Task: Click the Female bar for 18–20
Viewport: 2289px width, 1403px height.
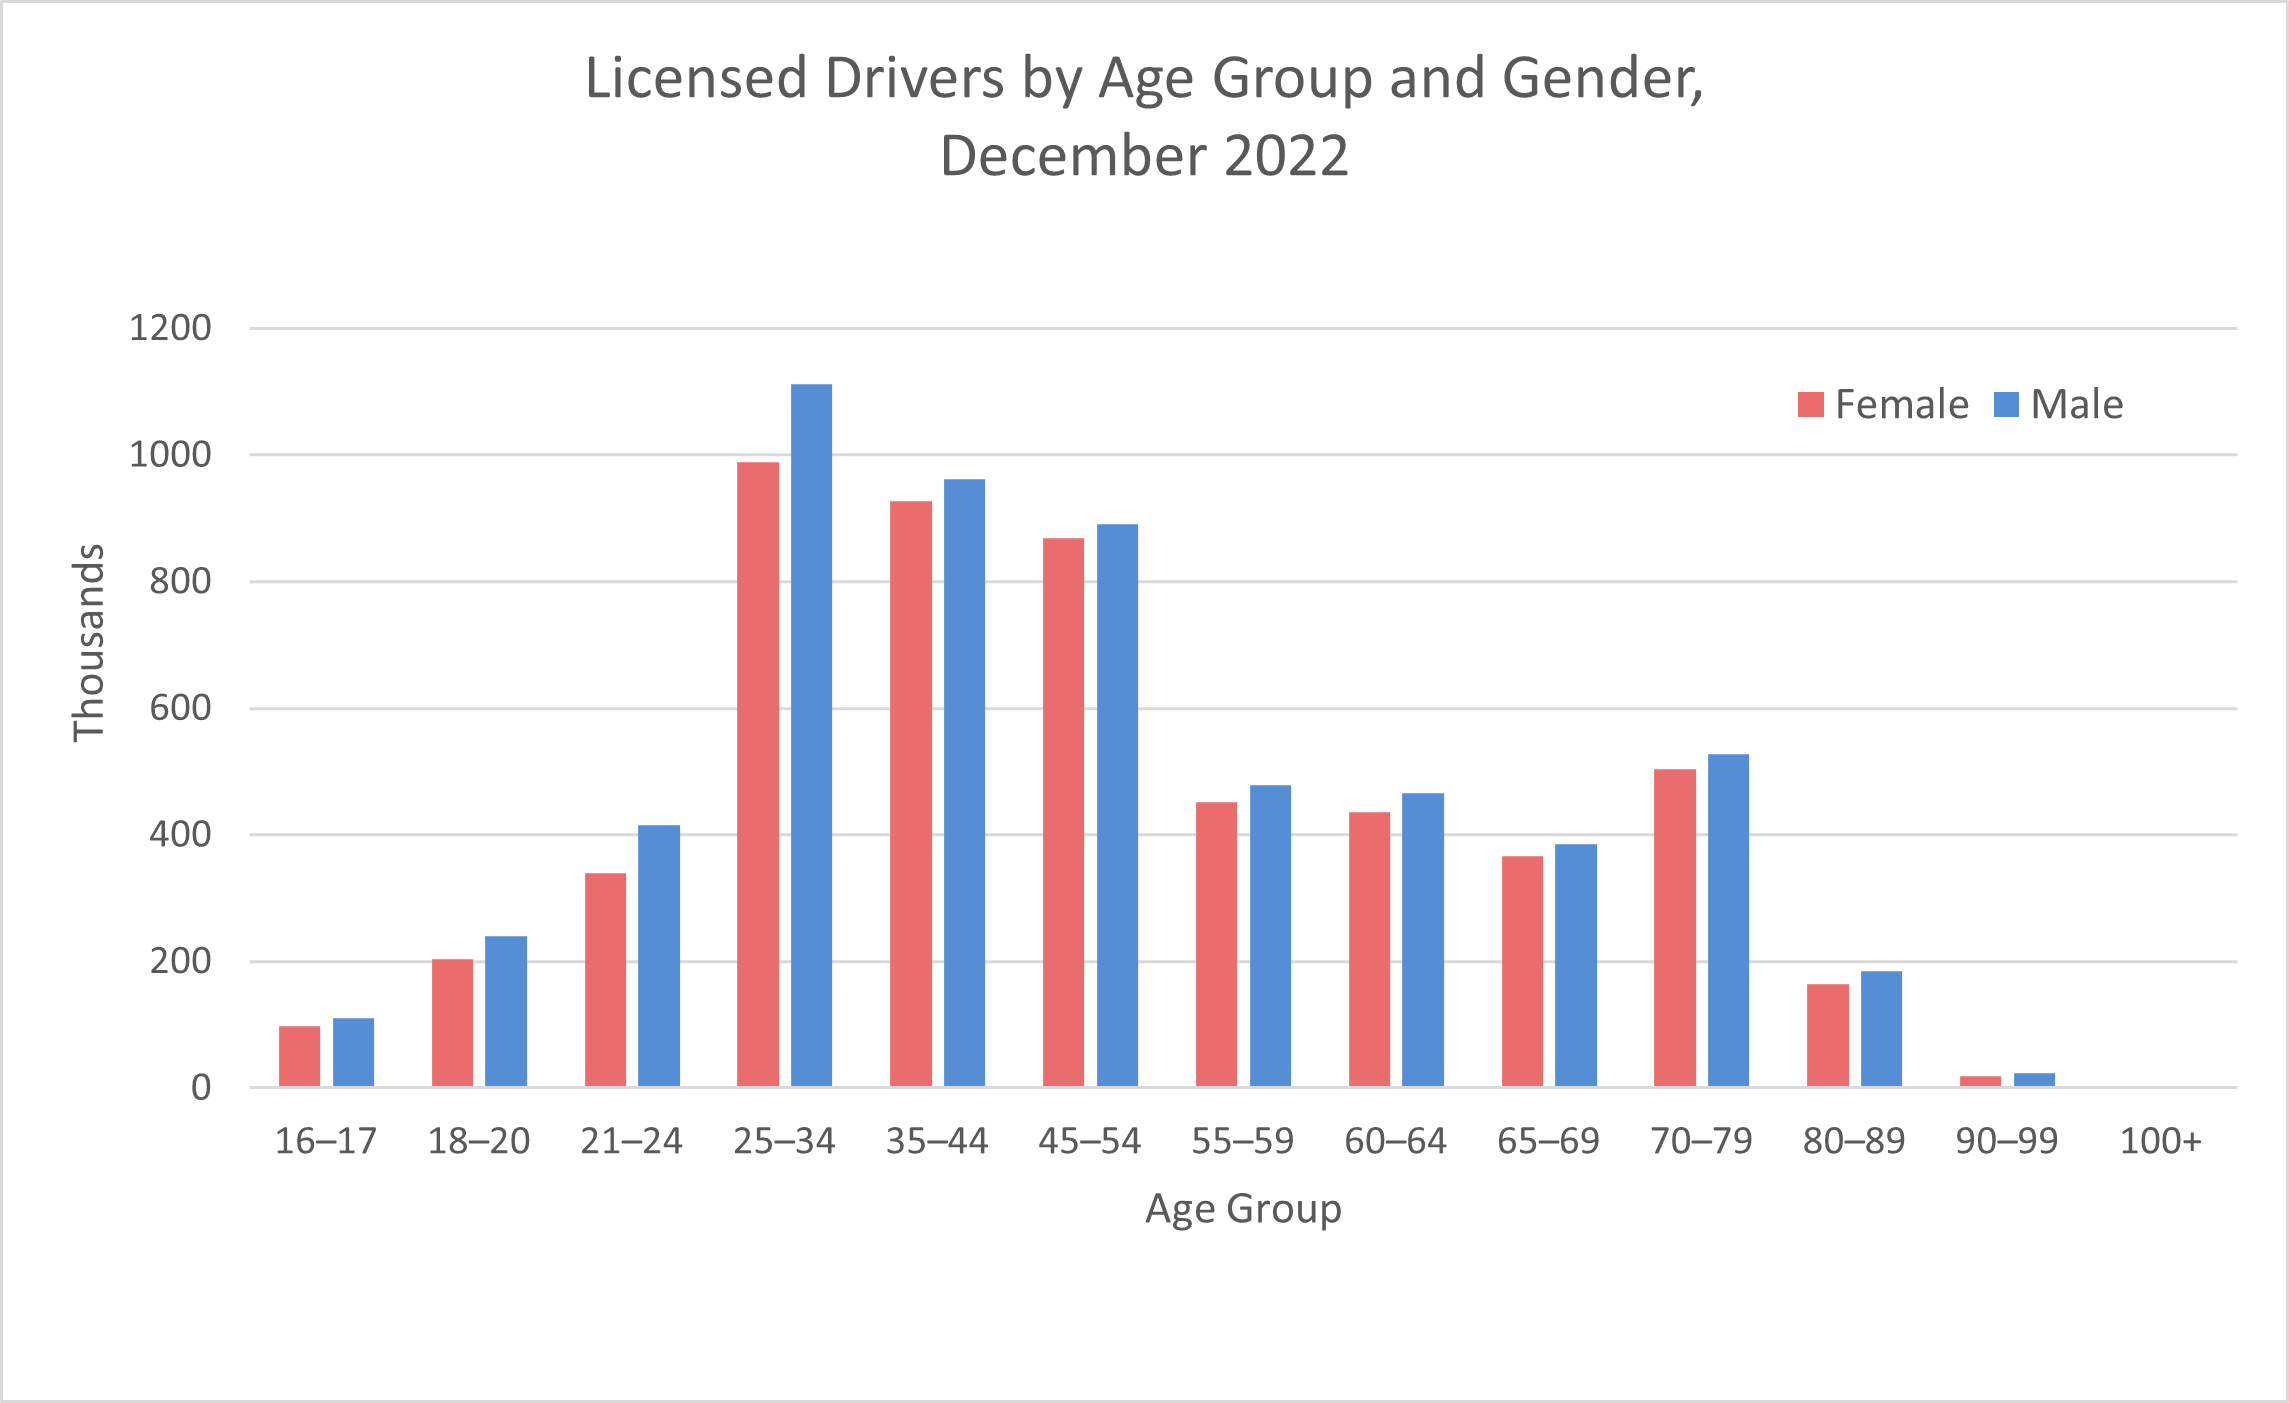Action: pyautogui.click(x=452, y=1023)
